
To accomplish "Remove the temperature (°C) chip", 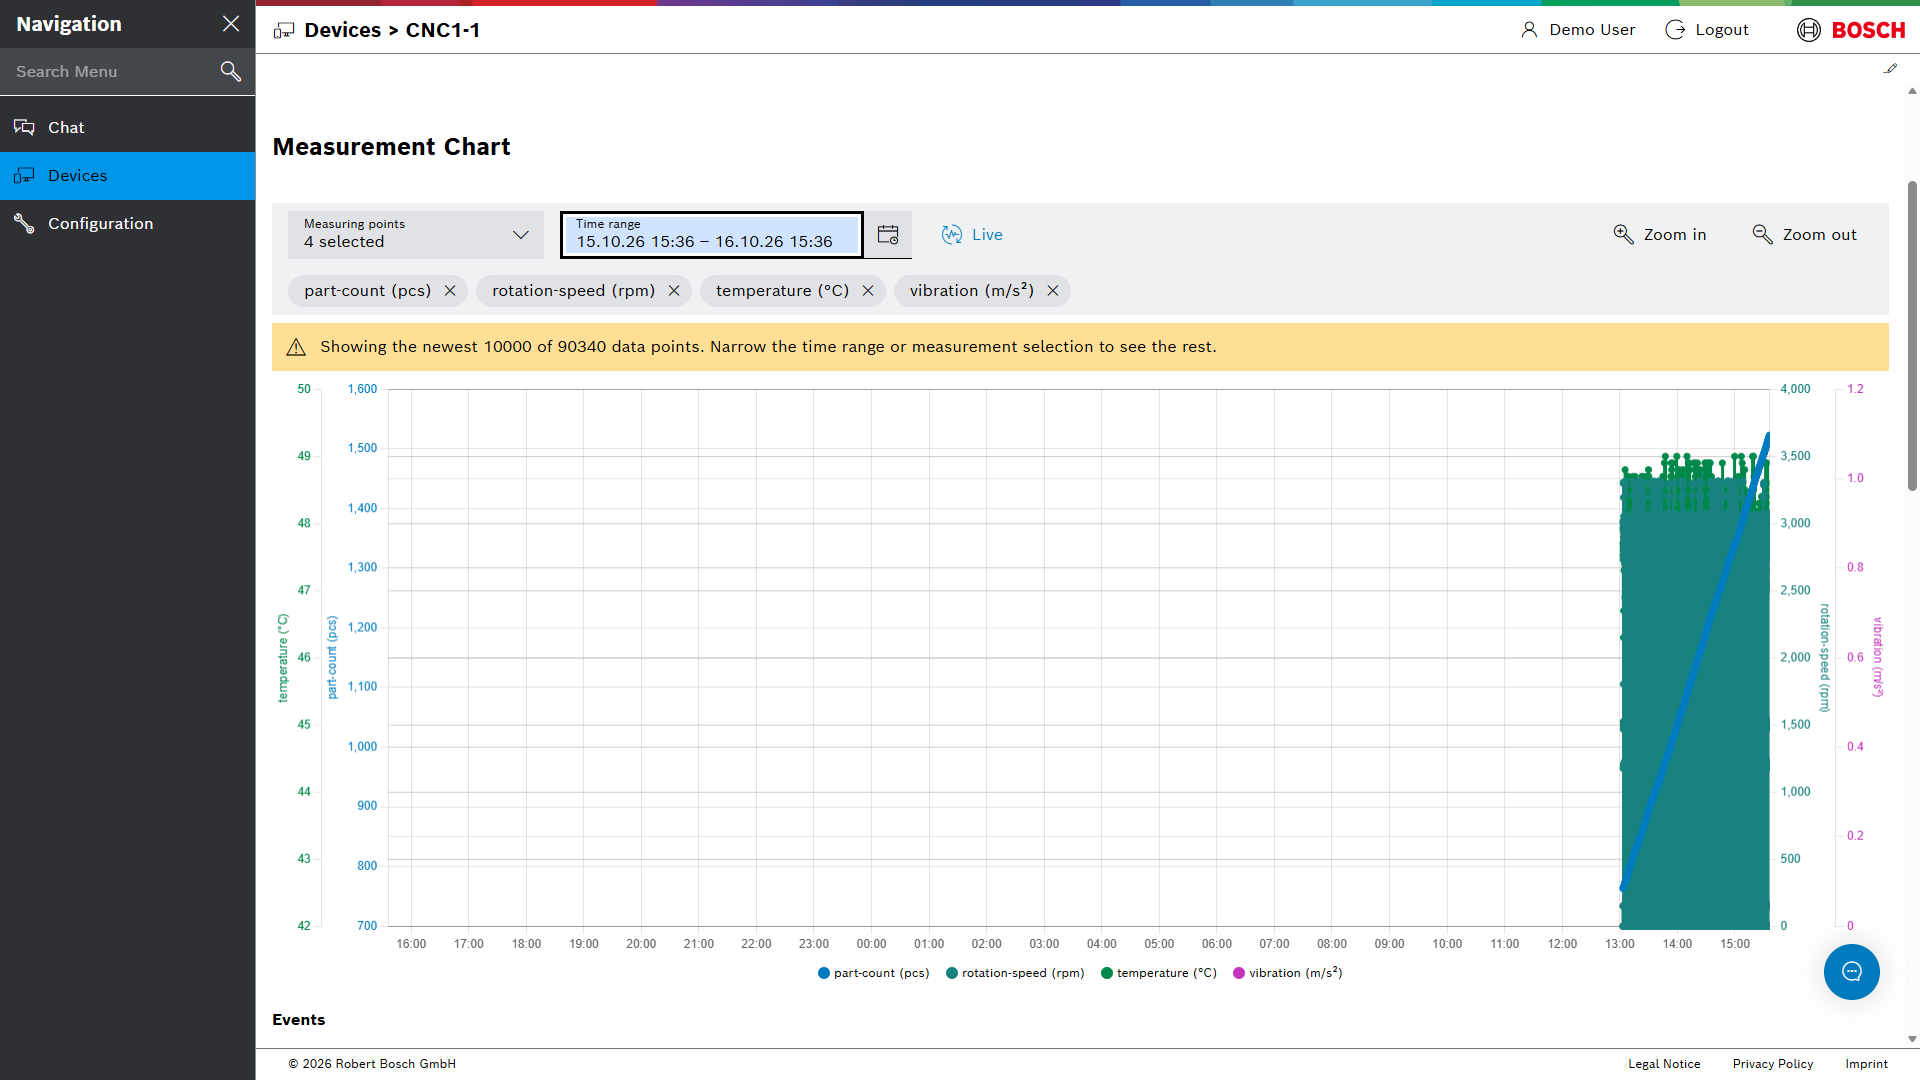I will point(868,291).
